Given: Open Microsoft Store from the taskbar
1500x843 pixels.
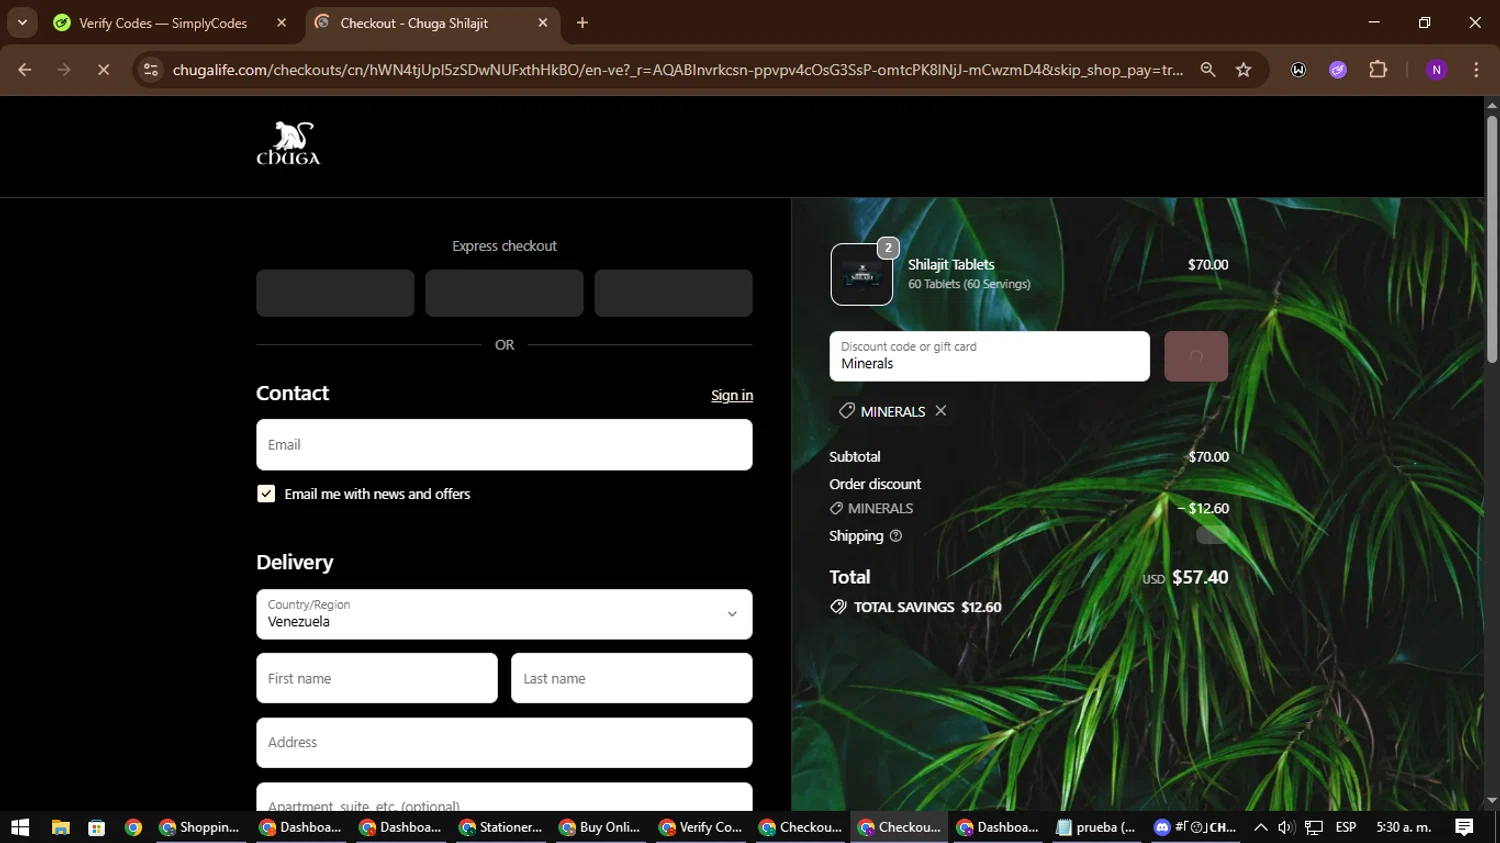Looking at the screenshot, I should point(97,827).
